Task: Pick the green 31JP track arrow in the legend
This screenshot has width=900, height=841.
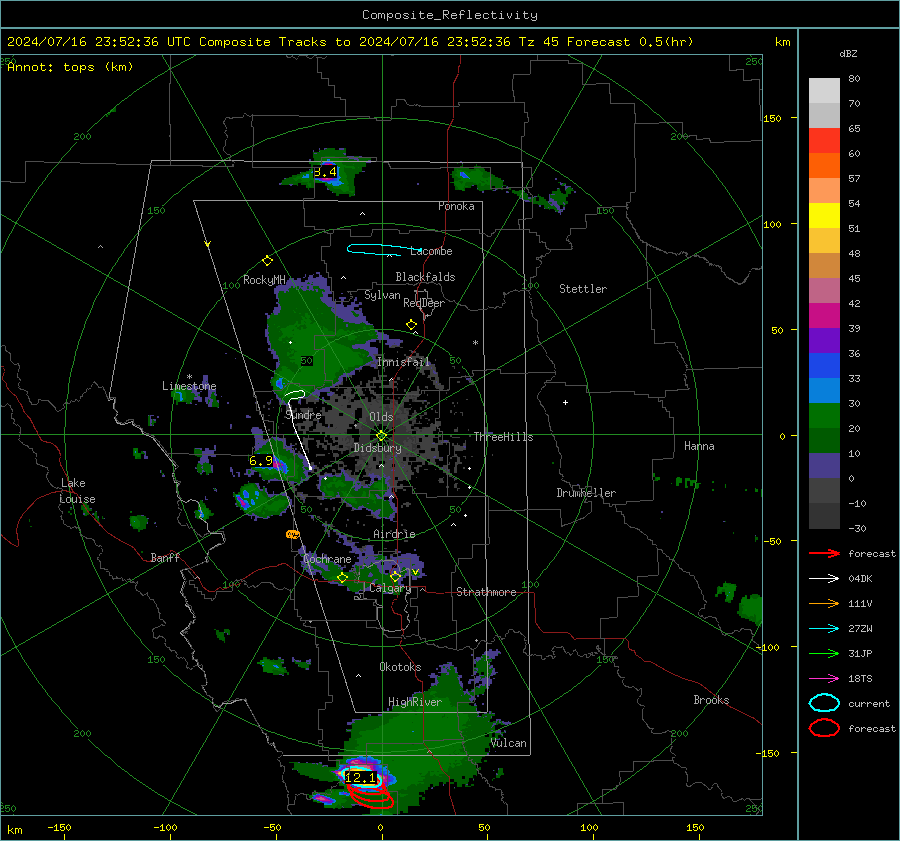Action: [x=824, y=653]
